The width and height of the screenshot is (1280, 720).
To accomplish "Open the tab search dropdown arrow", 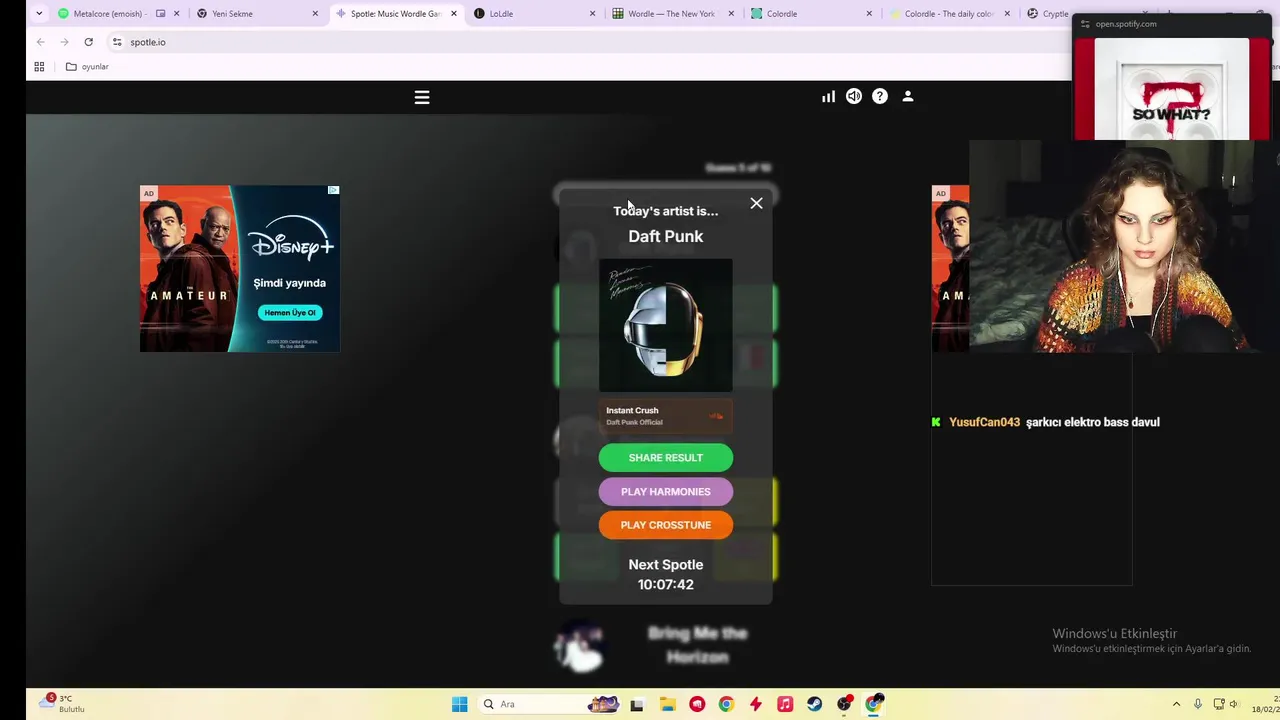I will coord(39,14).
